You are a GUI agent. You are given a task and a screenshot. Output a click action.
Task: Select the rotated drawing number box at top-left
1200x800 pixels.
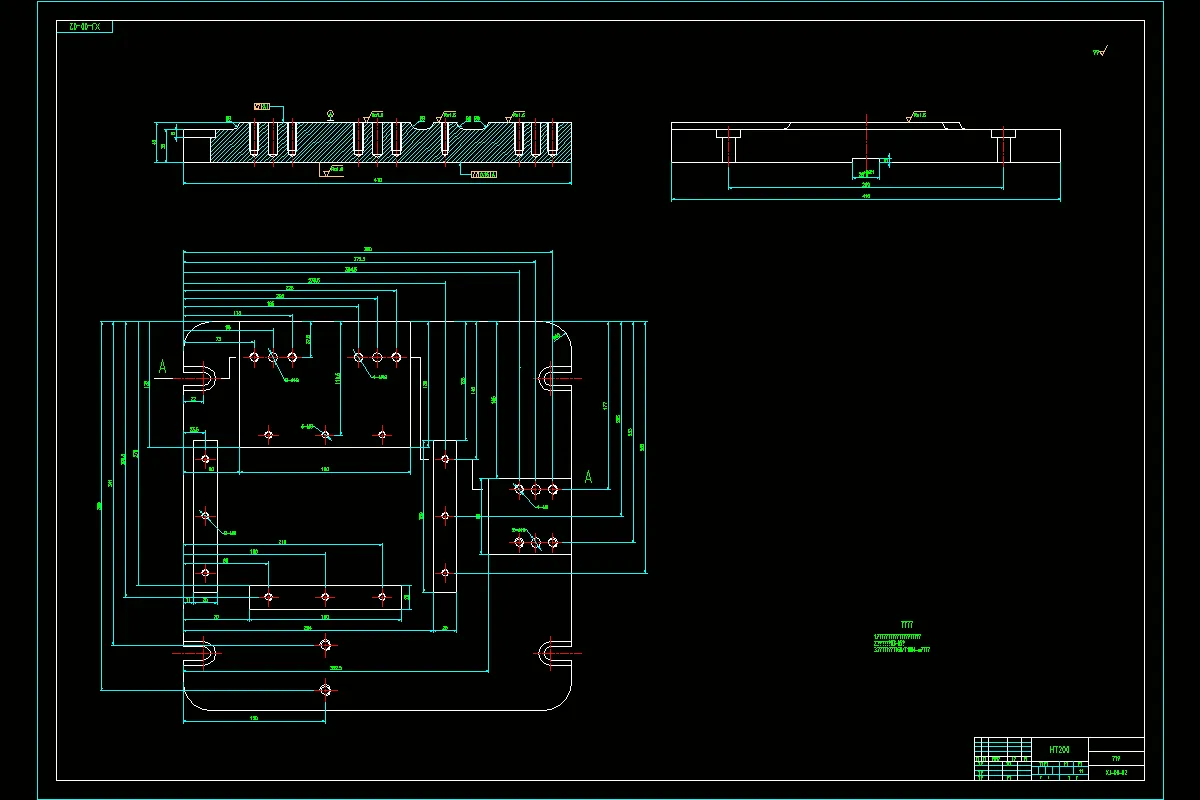84,26
